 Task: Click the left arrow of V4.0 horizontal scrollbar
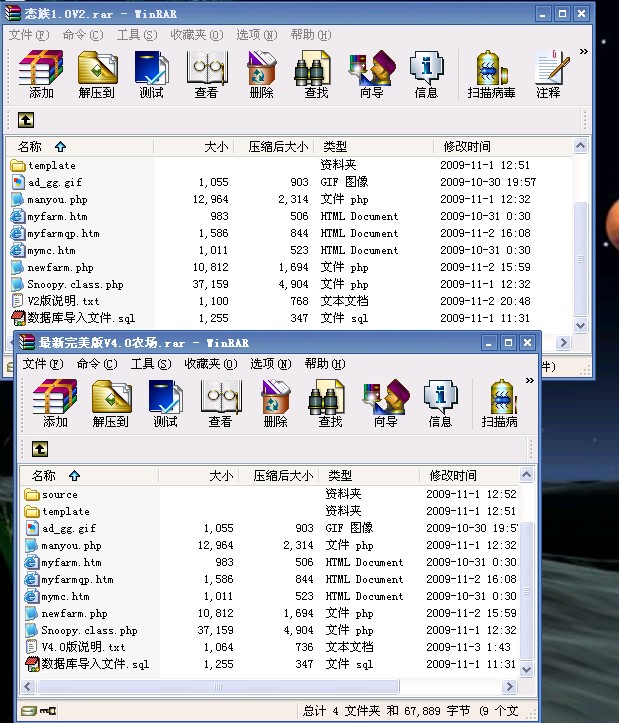pyautogui.click(x=28, y=687)
